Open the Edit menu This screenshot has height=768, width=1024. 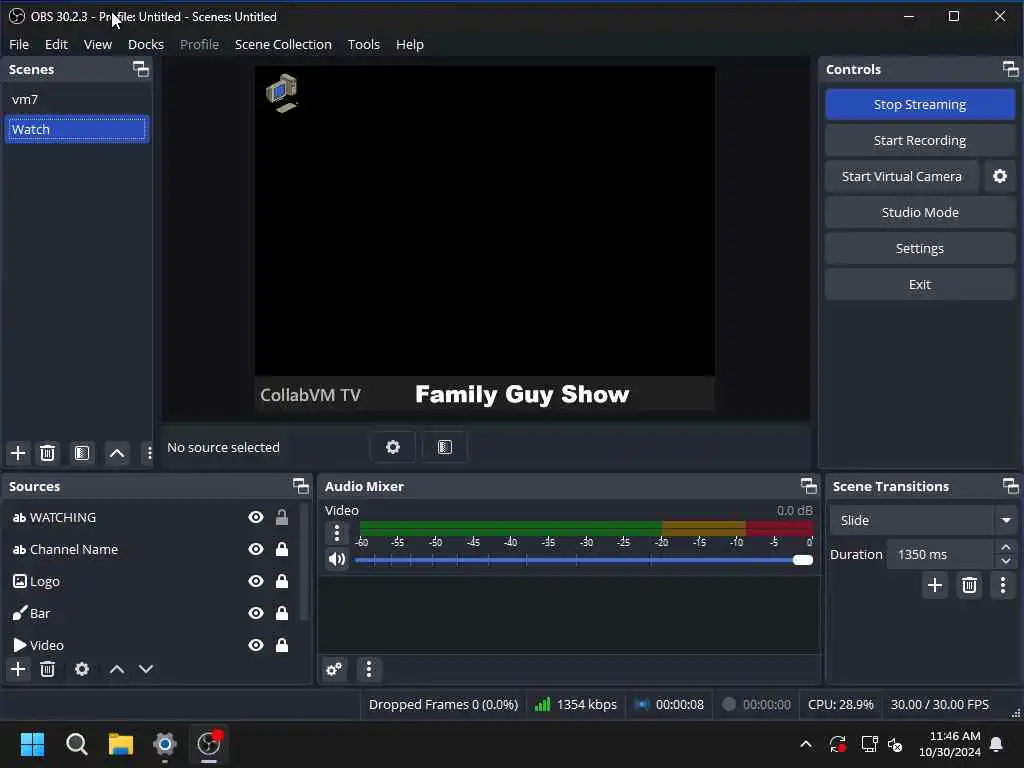point(56,44)
